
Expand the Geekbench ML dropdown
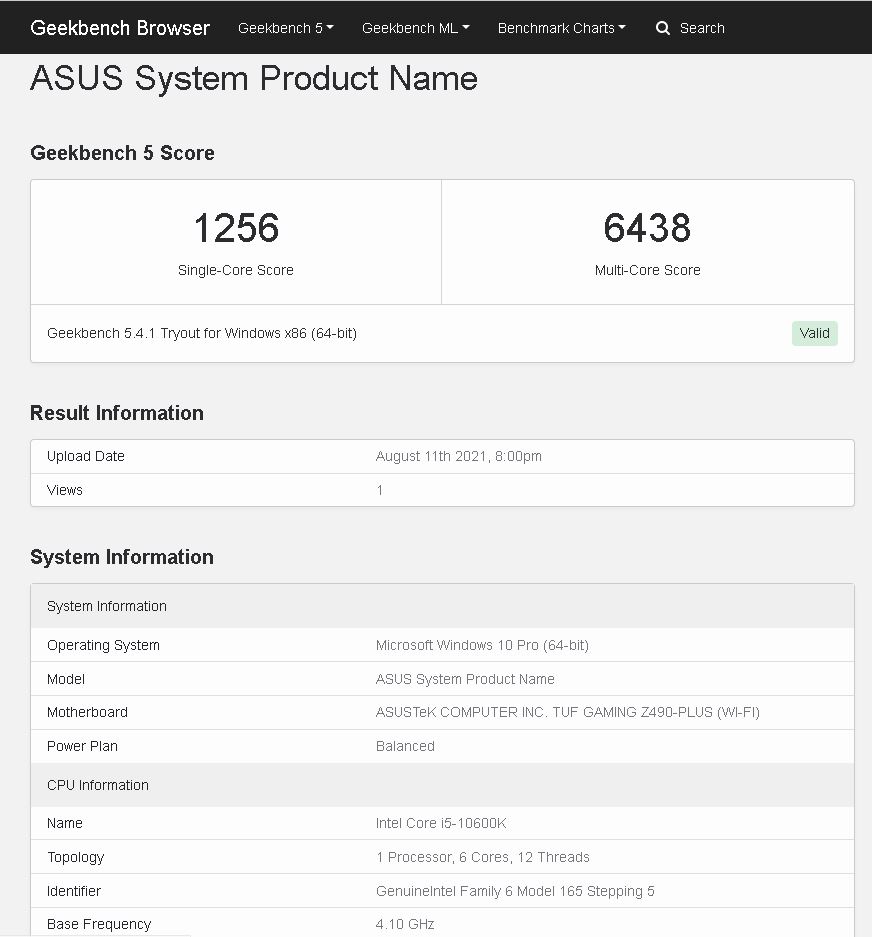click(416, 28)
